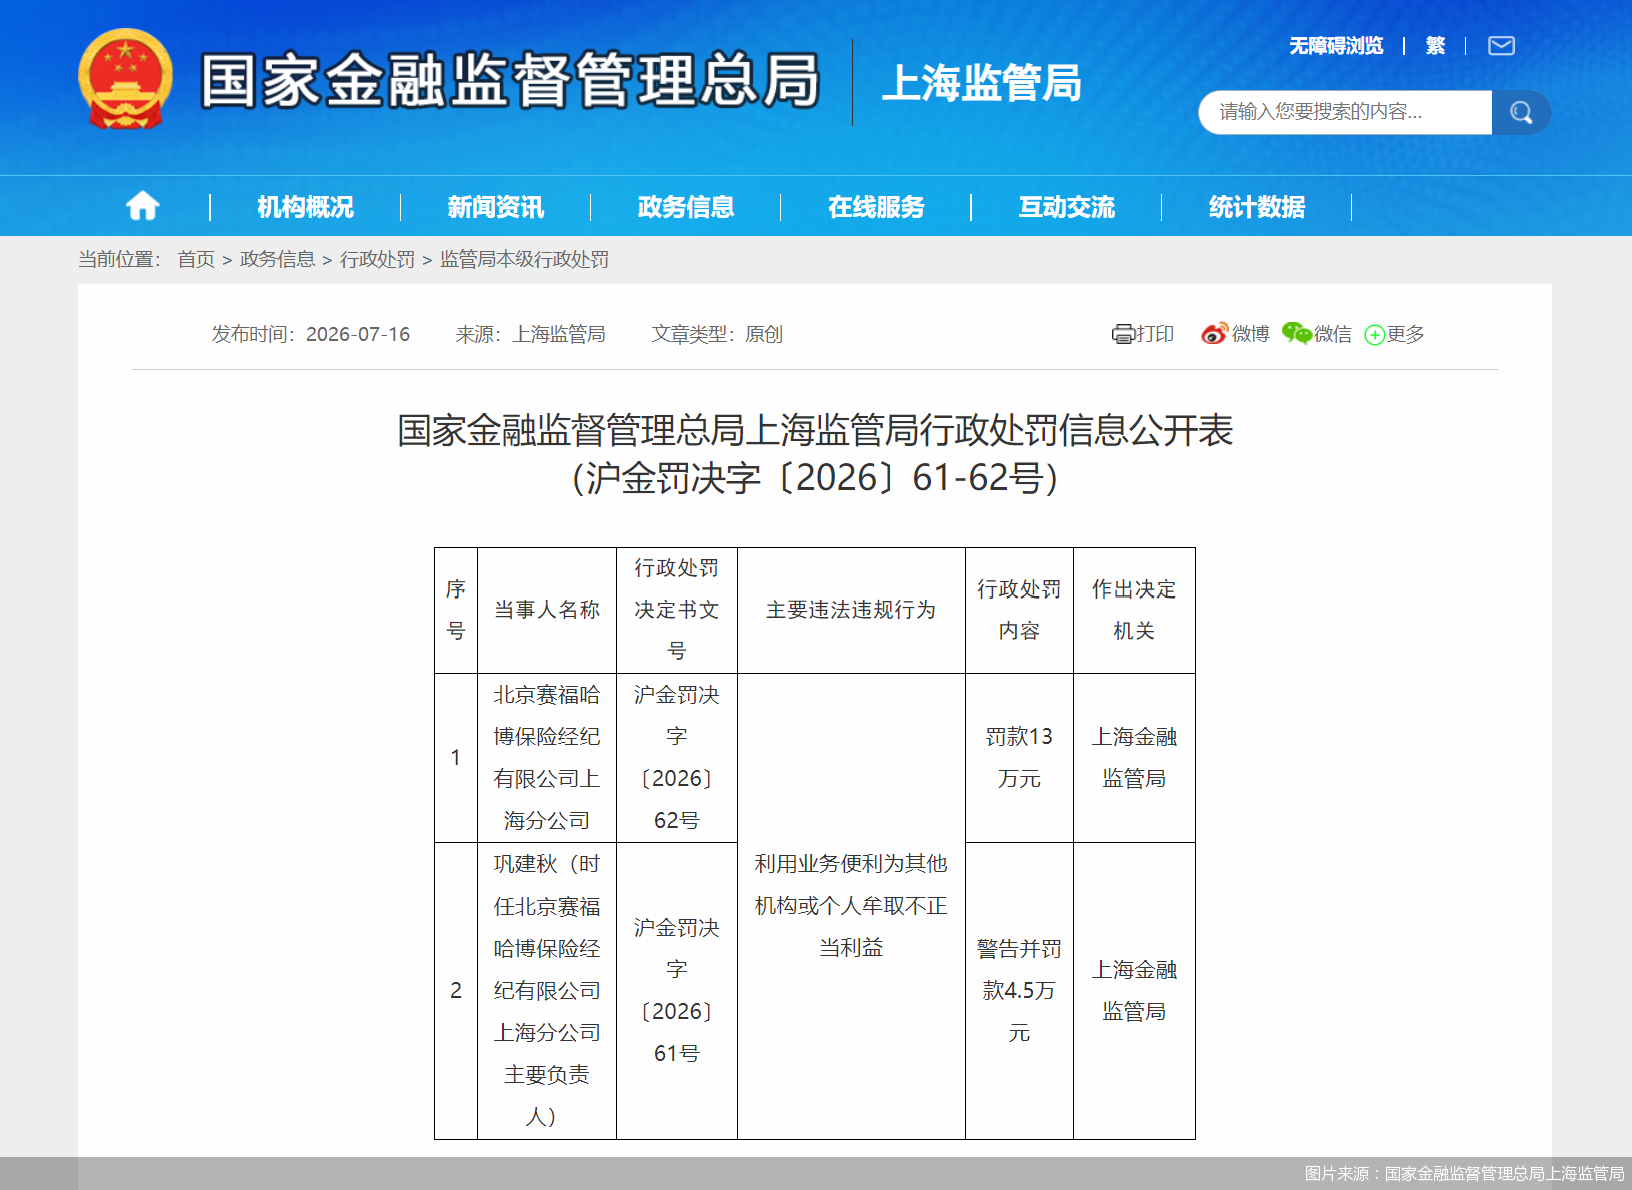Click the 行政处罚内容 table header
This screenshot has width=1632, height=1190.
pos(1019,610)
